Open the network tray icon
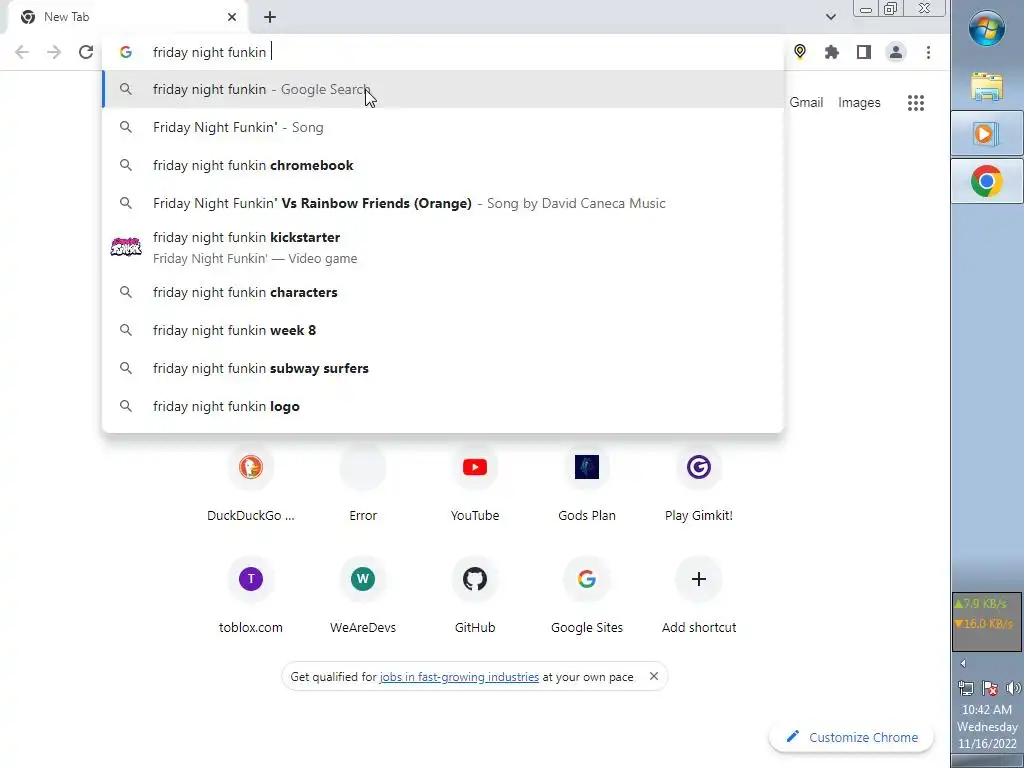Viewport: 1024px width, 768px height. pyautogui.click(x=965, y=688)
